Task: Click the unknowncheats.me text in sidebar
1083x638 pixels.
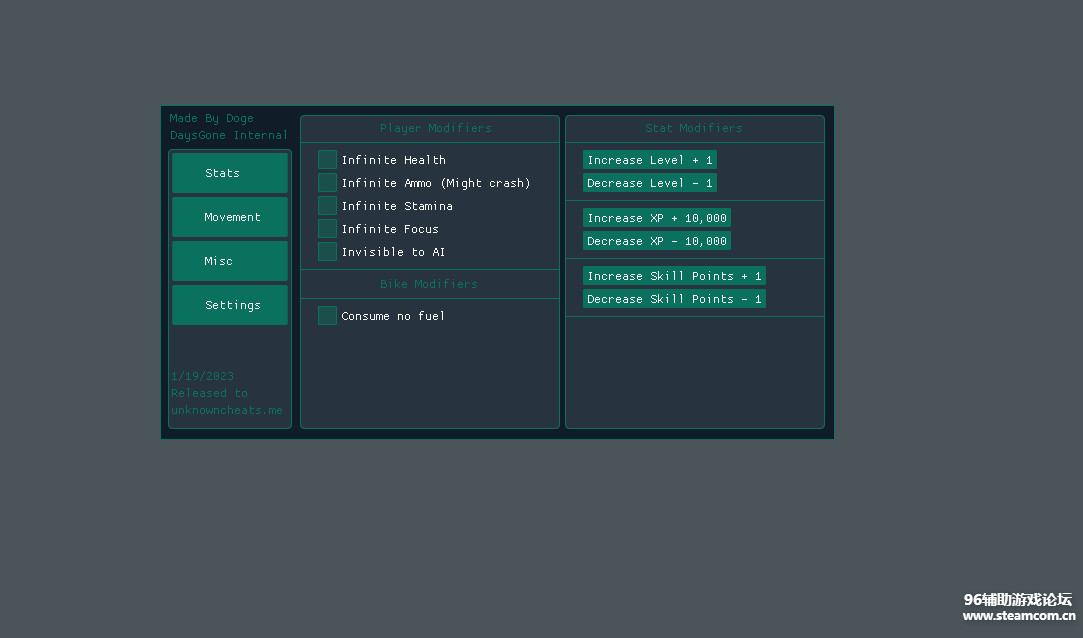Action: point(226,410)
